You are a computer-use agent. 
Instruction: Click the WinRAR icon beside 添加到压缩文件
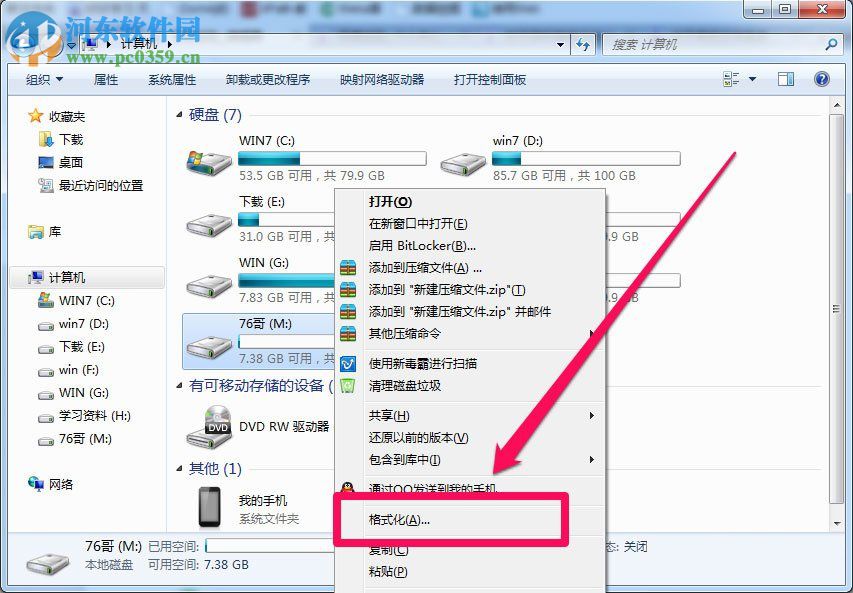click(x=349, y=268)
